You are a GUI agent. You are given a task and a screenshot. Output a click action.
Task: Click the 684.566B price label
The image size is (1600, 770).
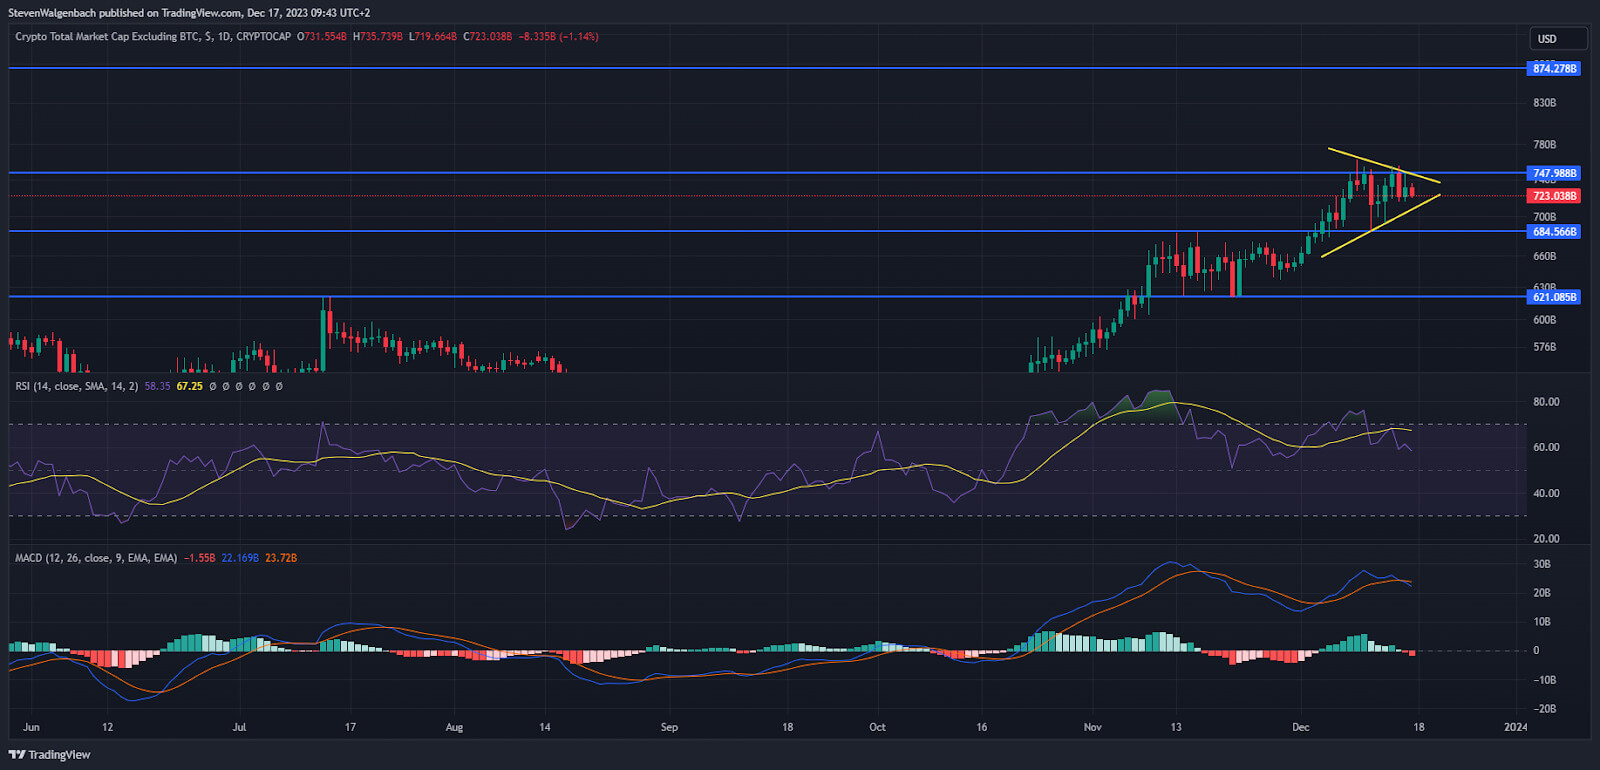click(1555, 232)
